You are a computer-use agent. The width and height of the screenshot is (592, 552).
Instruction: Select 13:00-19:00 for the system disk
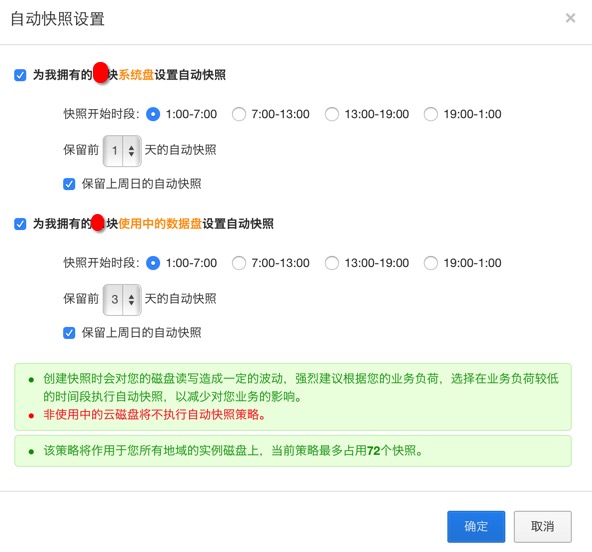tap(331, 114)
